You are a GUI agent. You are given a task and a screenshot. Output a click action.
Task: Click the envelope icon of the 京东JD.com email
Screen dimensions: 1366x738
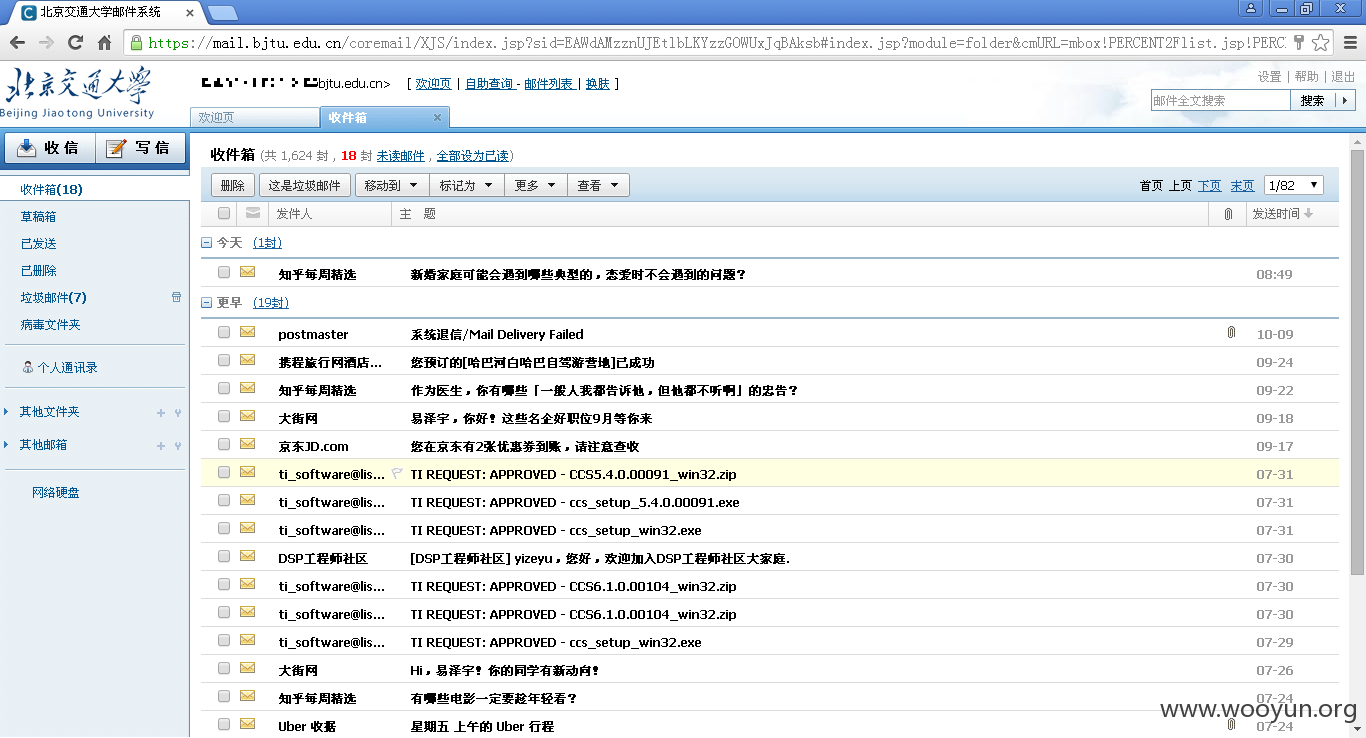(x=247, y=445)
